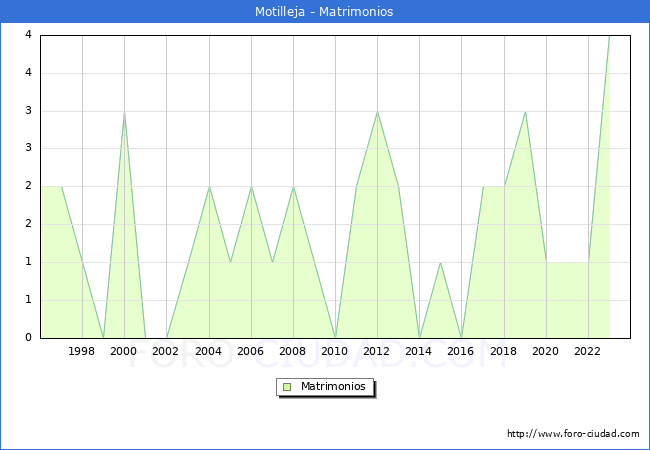650x450 pixels.
Task: Click the 0 y-axis label
Action: coord(28,337)
